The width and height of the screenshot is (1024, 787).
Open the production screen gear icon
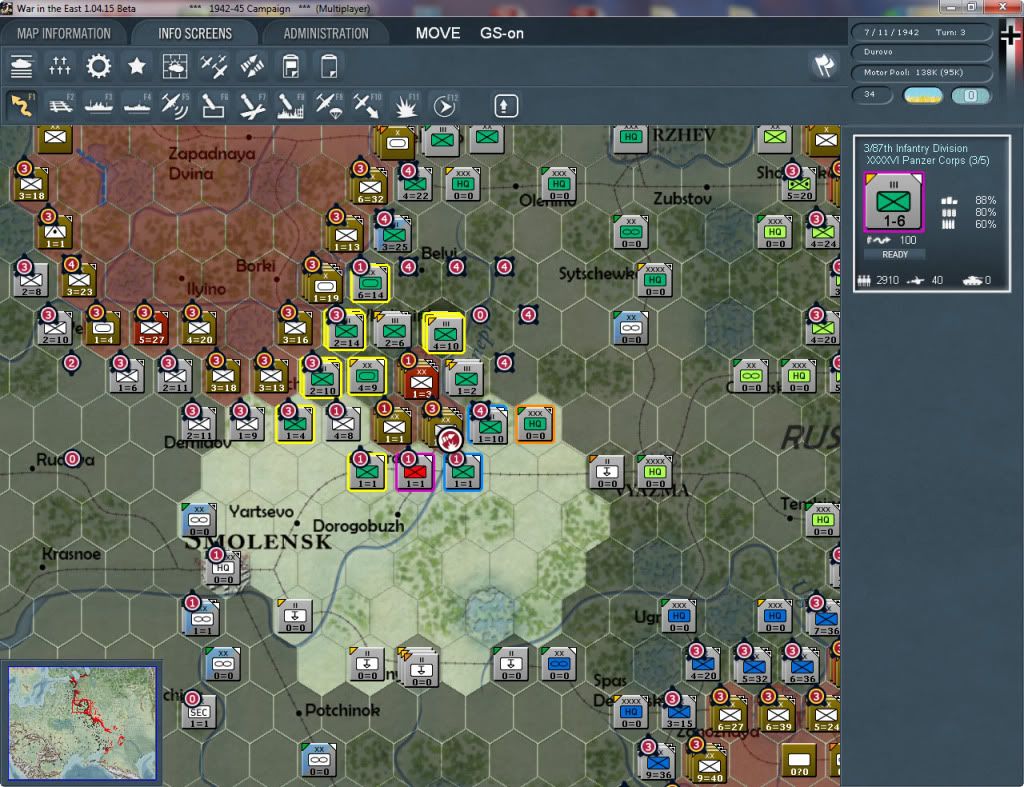[x=99, y=67]
